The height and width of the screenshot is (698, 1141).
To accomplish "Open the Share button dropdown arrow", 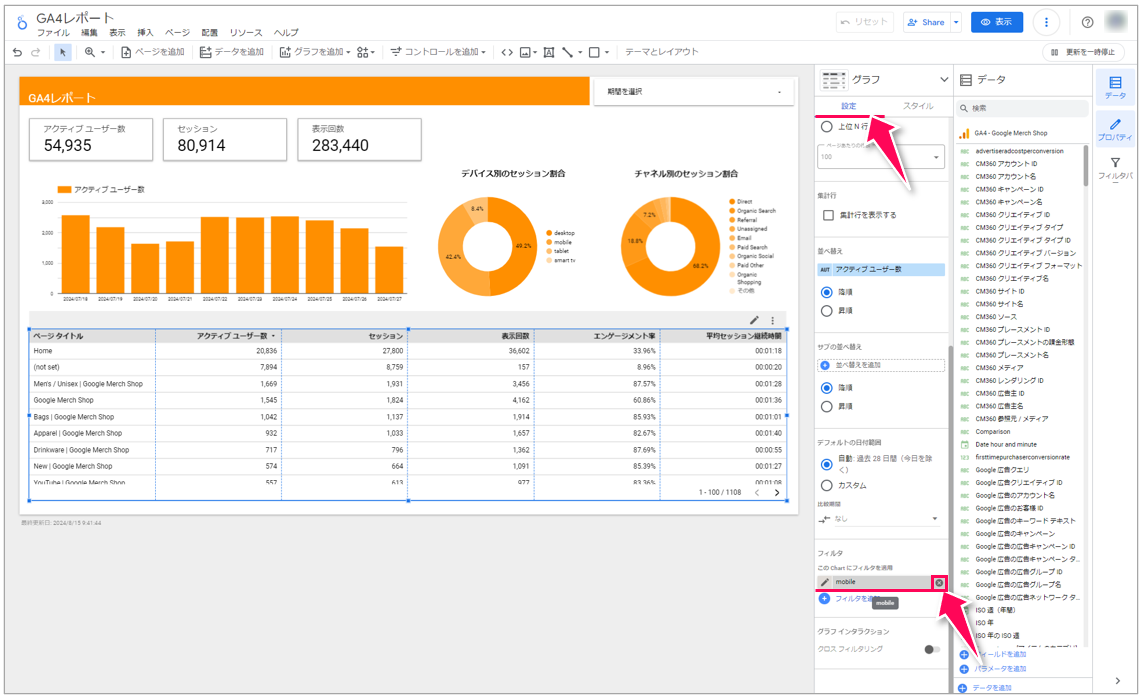I will (x=956, y=23).
